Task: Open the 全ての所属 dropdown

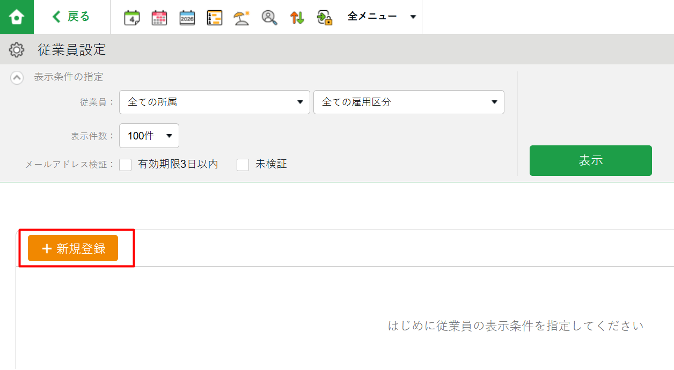Action: pos(214,102)
